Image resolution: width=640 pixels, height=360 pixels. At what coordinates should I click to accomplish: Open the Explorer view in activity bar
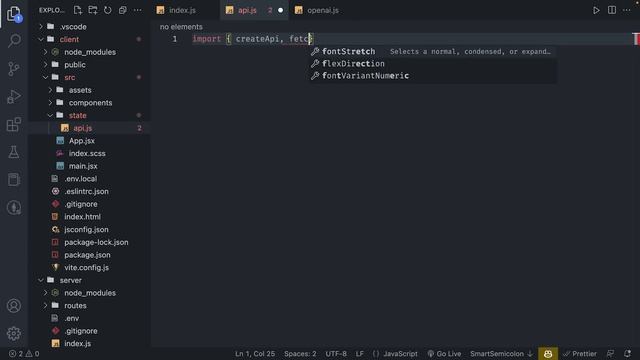tap(14, 13)
